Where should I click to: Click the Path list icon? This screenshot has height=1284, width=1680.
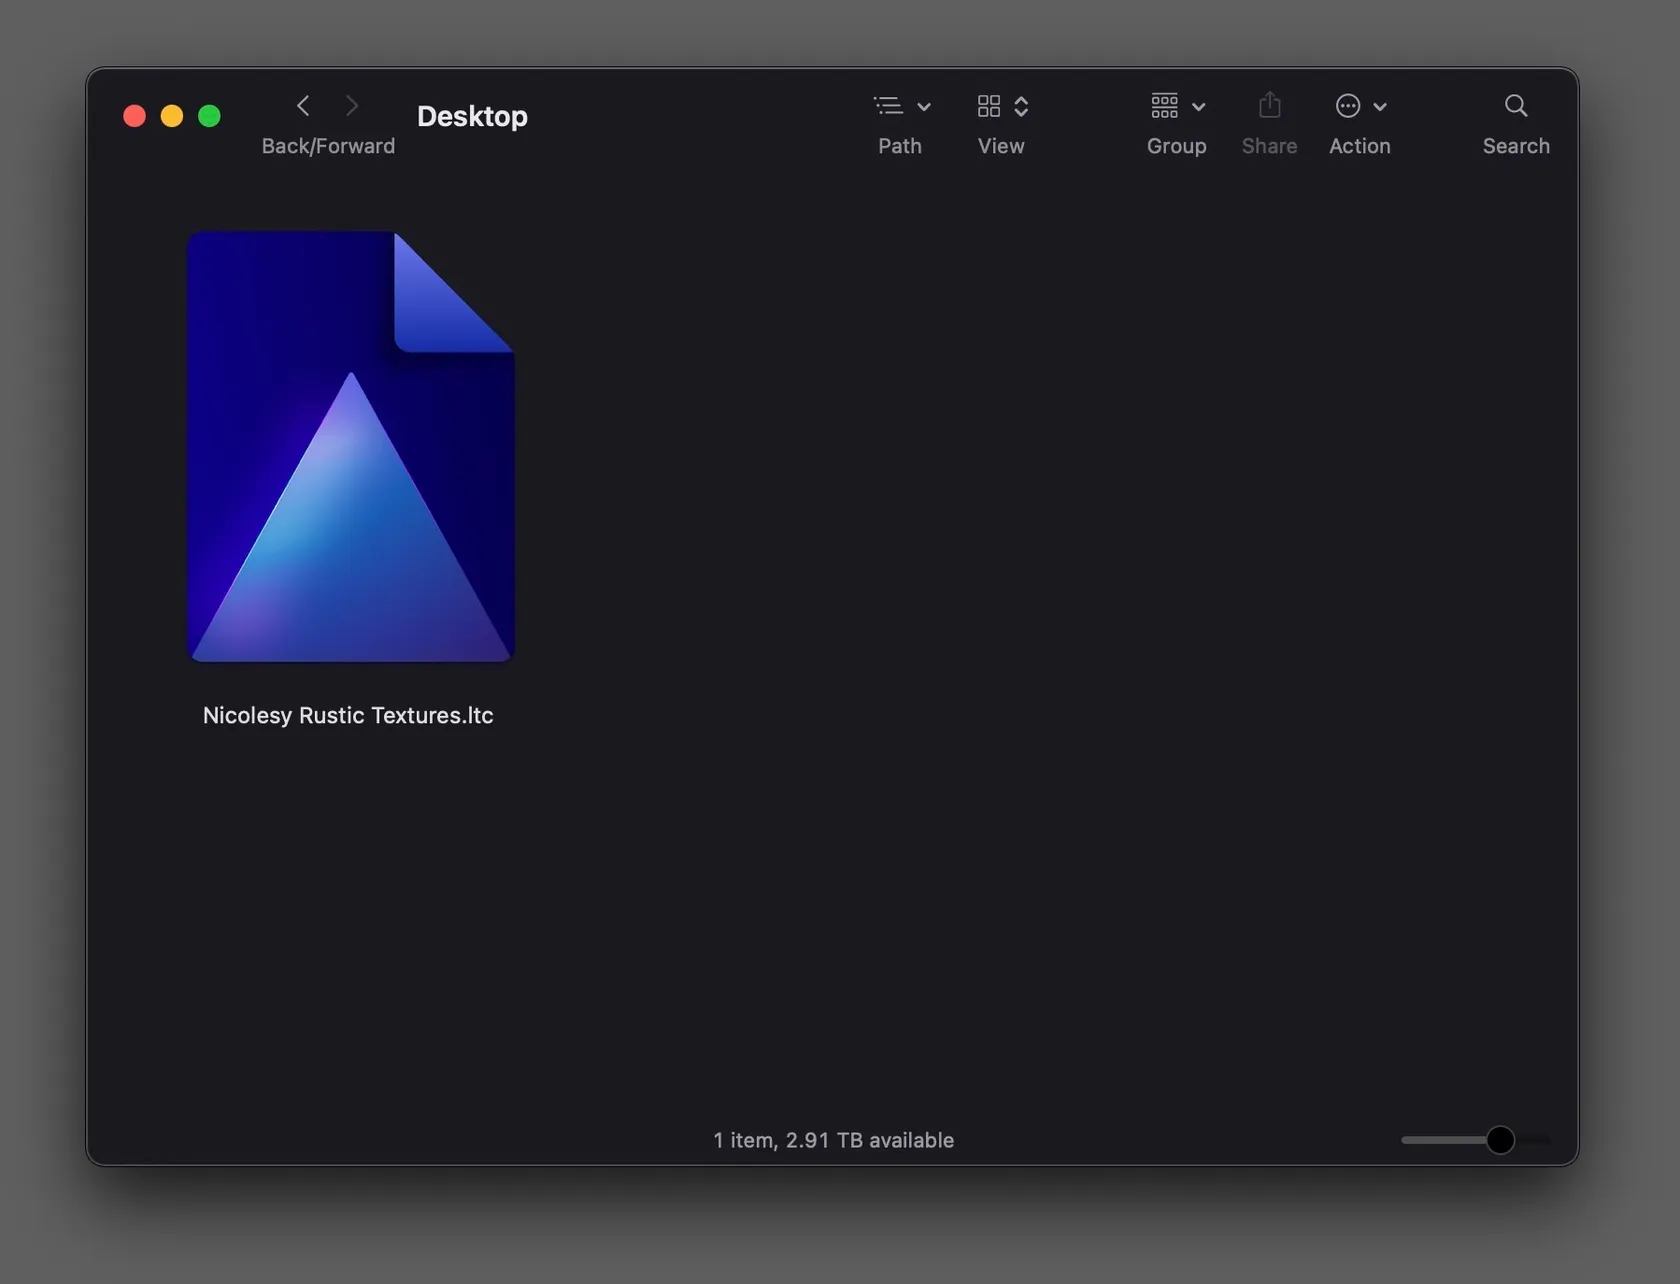click(x=888, y=106)
